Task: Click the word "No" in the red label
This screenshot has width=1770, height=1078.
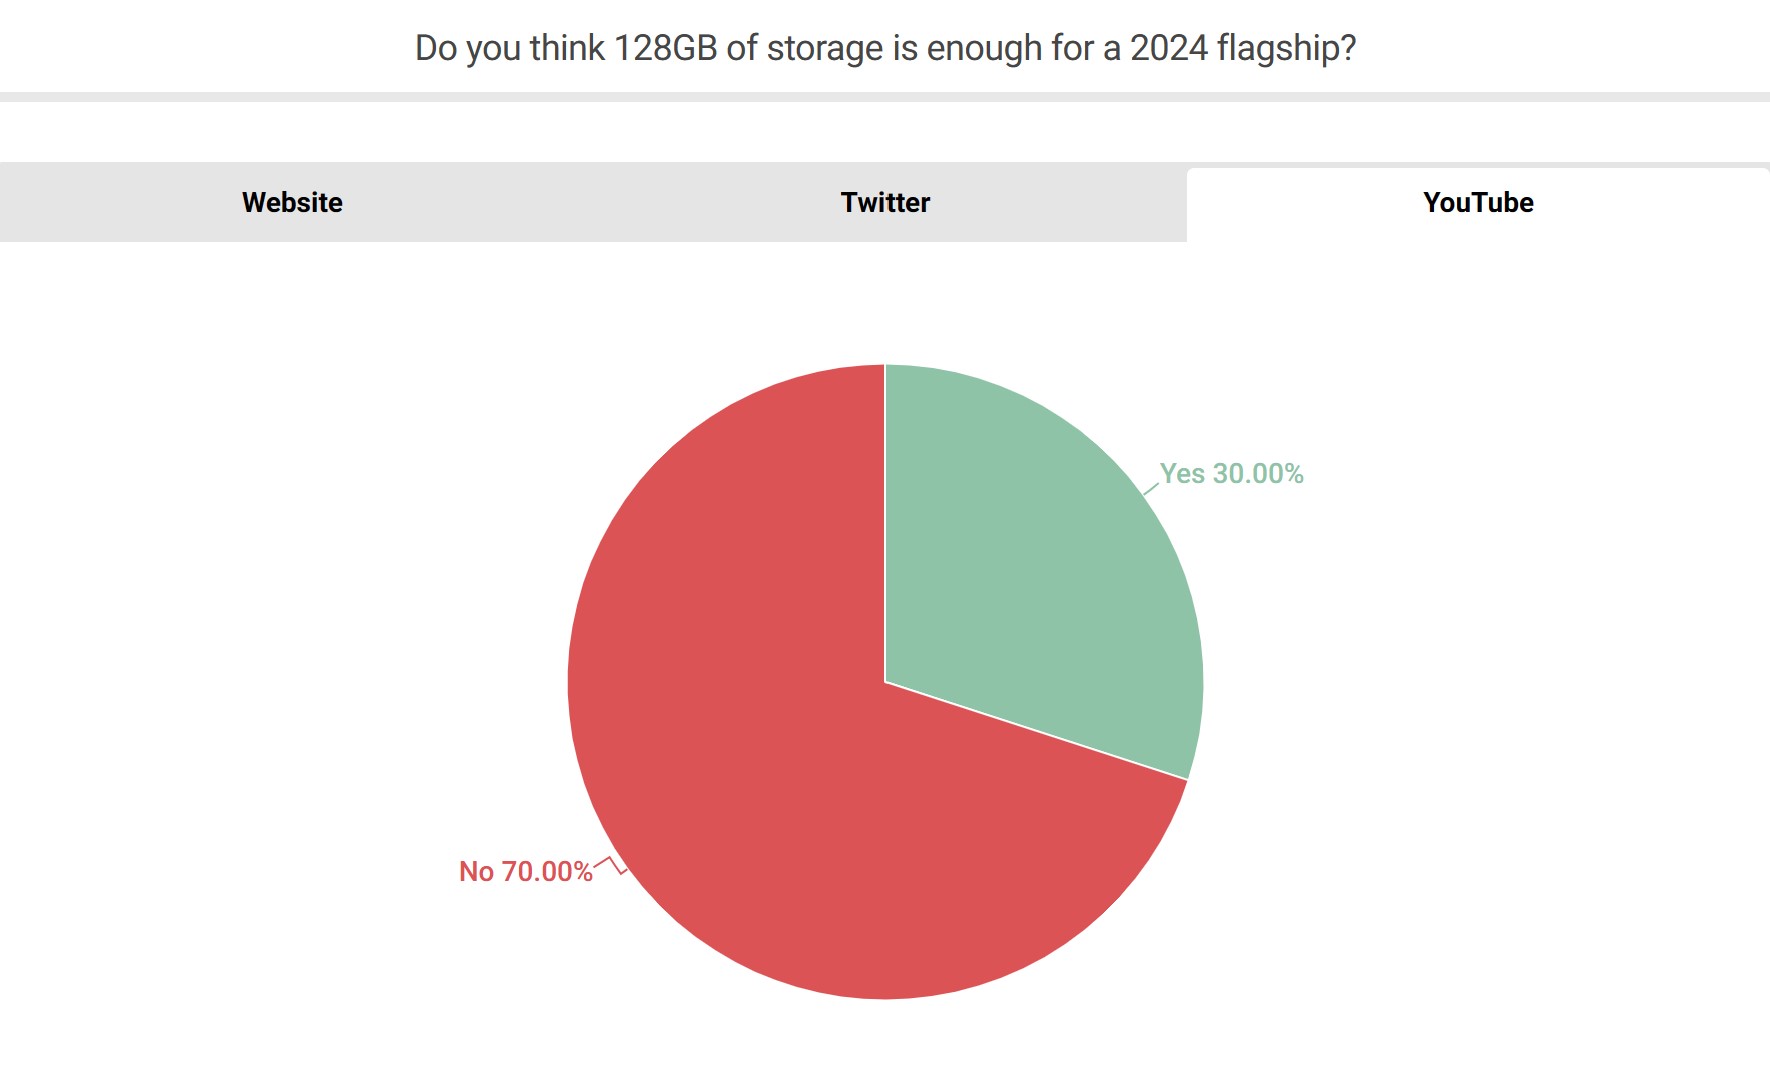Action: point(476,872)
